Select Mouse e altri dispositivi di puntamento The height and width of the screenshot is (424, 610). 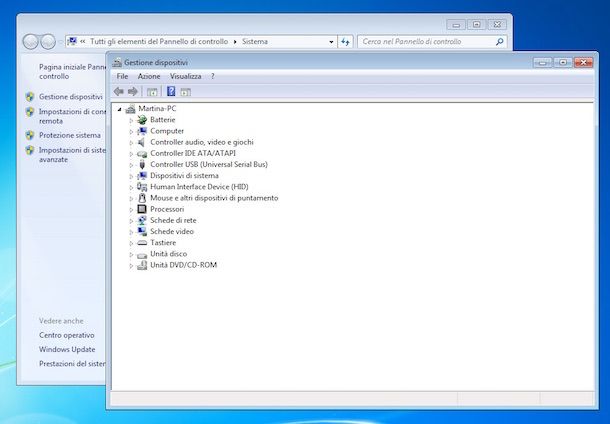(214, 198)
